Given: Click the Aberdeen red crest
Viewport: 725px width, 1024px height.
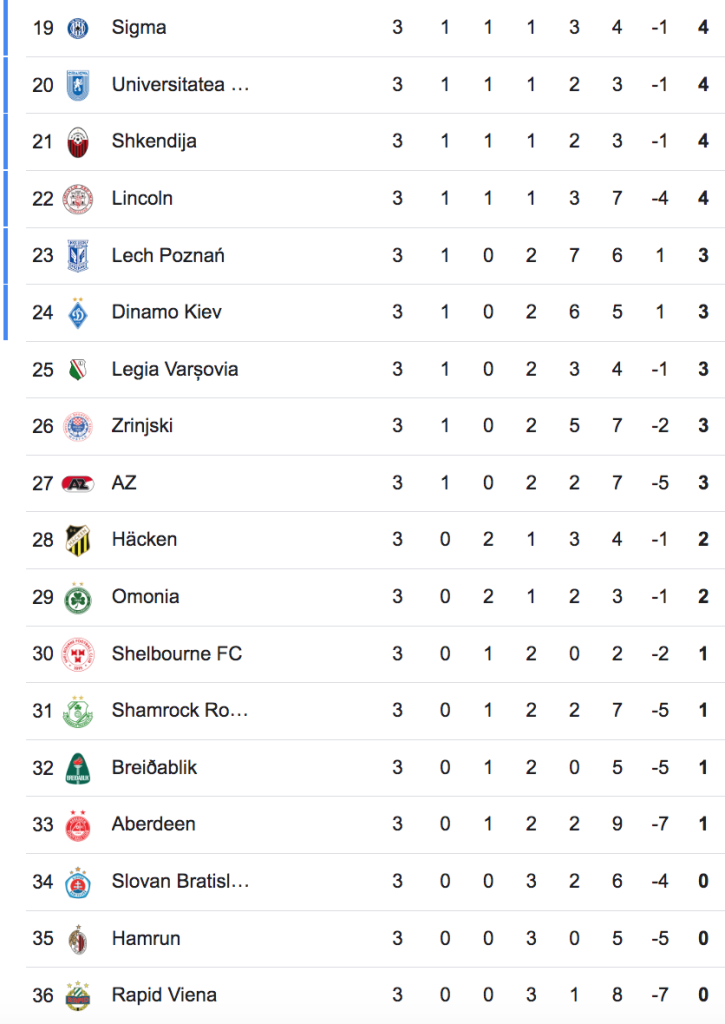Looking at the screenshot, I should click(78, 825).
